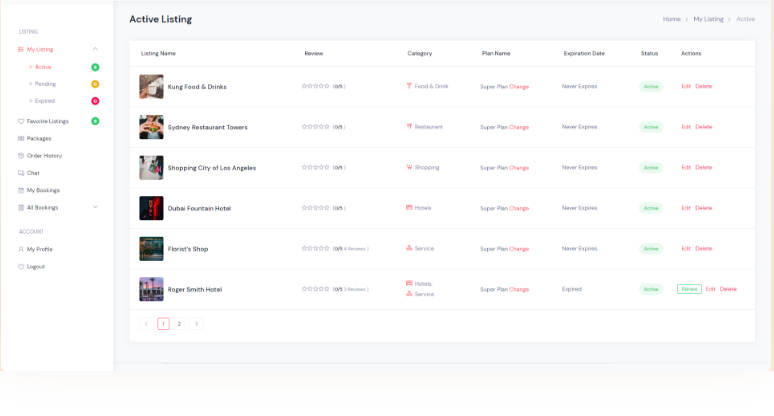Open Shopping City of Los Angeles thumbnail
The height and width of the screenshot is (416, 774).
tap(151, 167)
